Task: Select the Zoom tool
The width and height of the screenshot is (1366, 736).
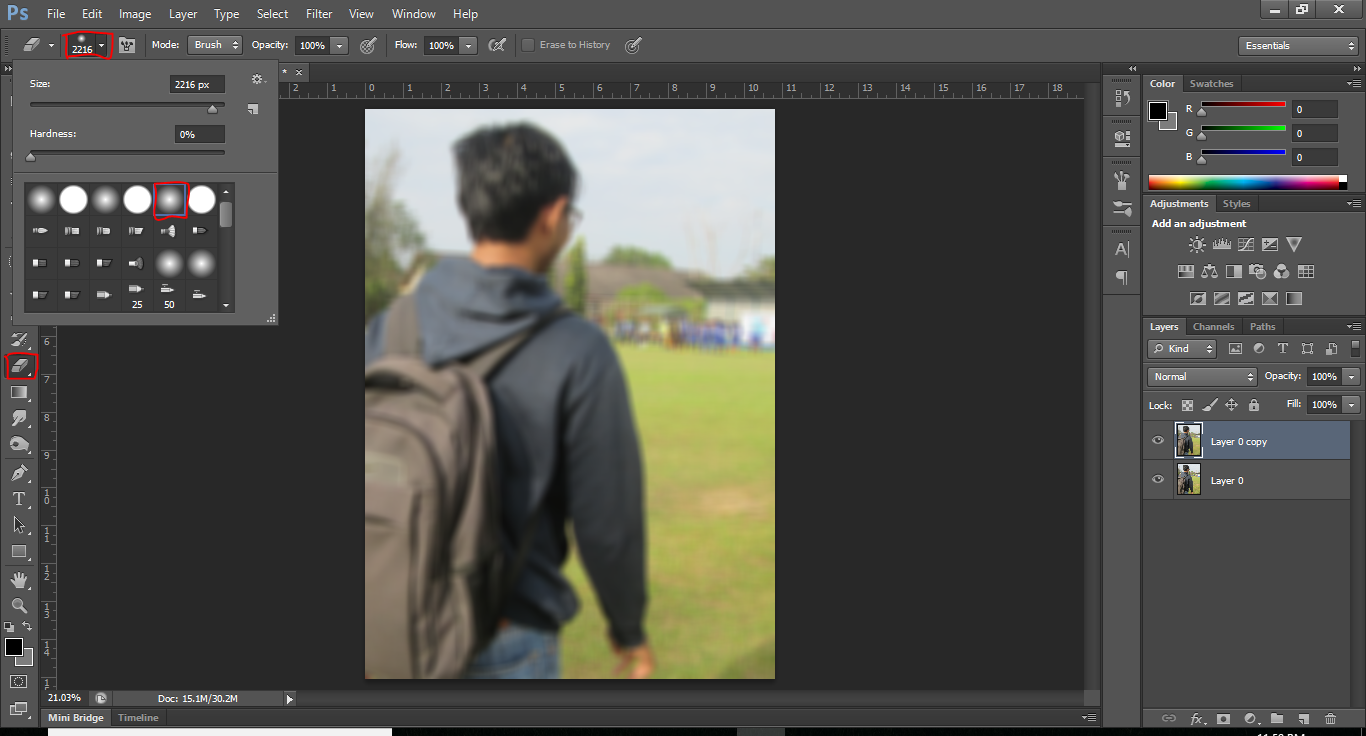Action: 19,605
